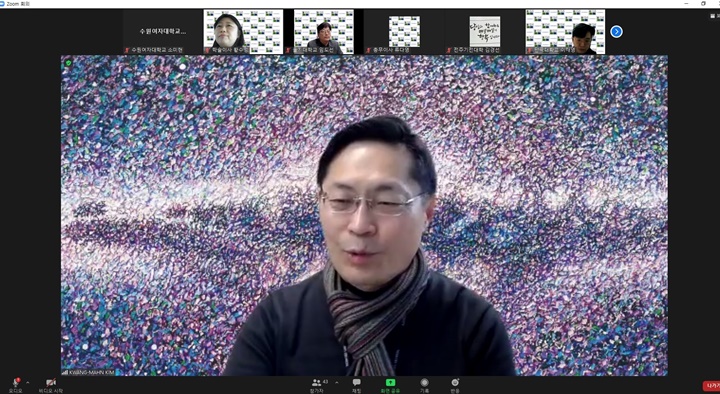Click the green encryption shield icon

point(68,63)
